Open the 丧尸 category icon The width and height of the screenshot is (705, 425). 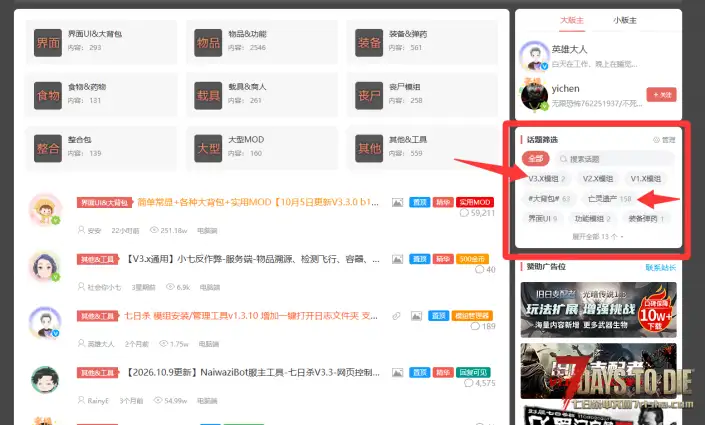pos(369,95)
